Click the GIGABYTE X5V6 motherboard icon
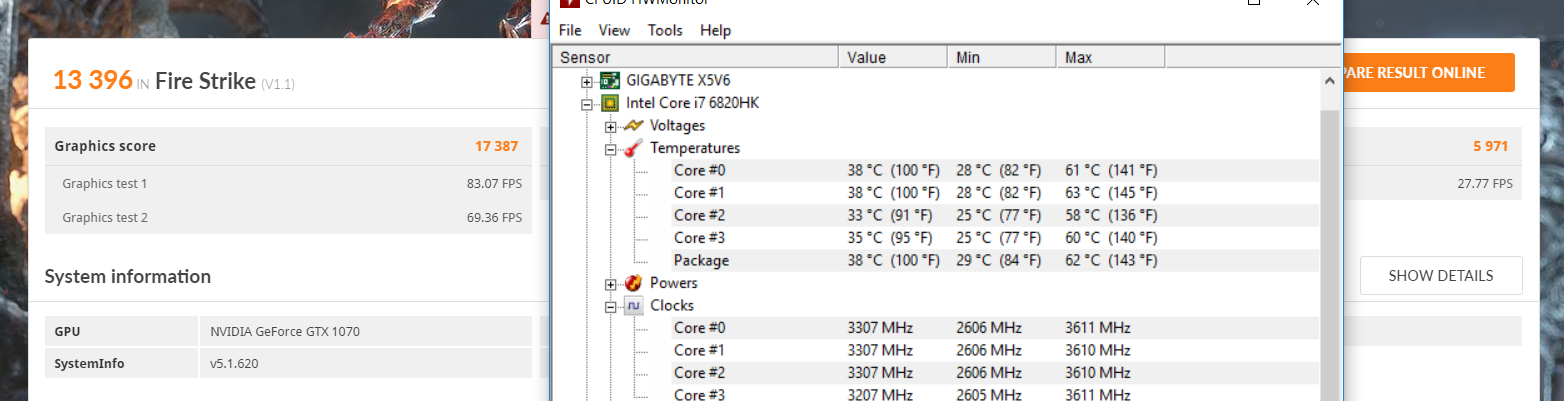Image resolution: width=1564 pixels, height=401 pixels. [x=609, y=80]
